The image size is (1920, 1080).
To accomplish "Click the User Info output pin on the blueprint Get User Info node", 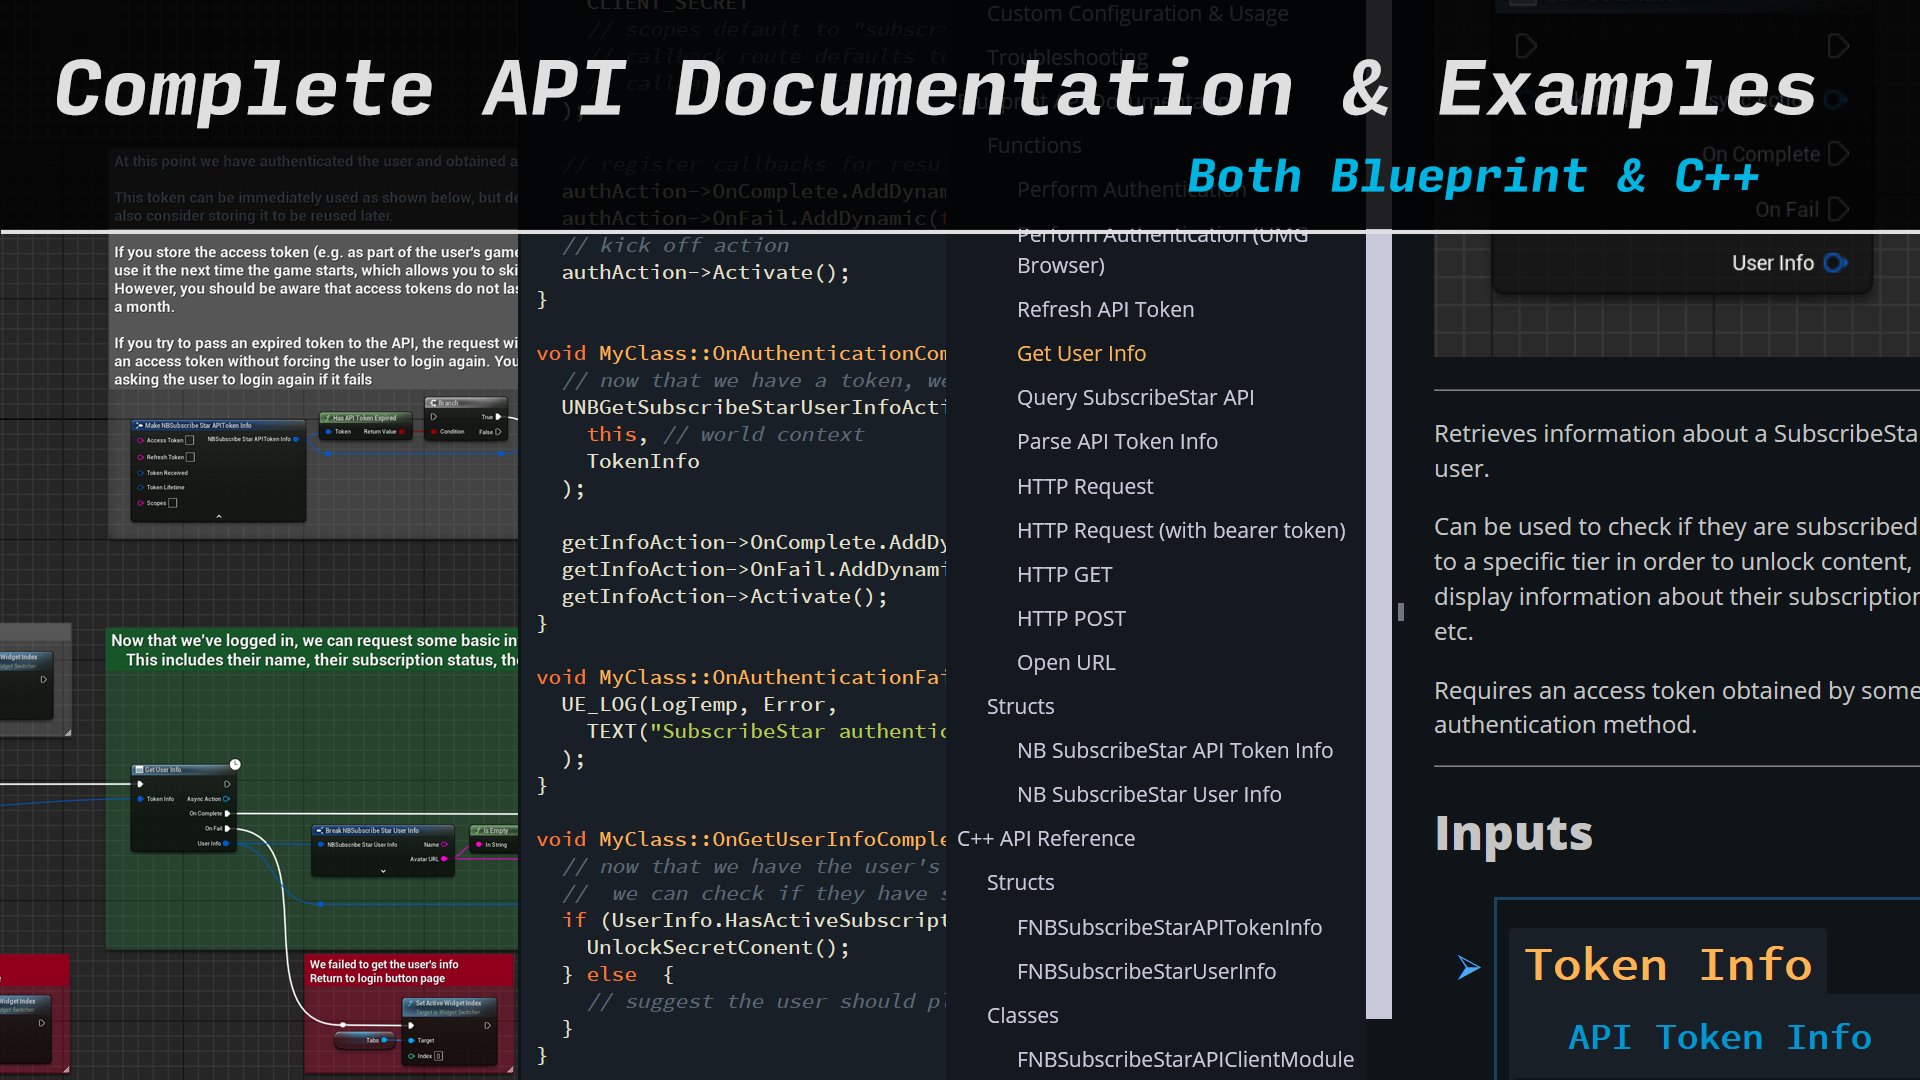I will point(226,844).
